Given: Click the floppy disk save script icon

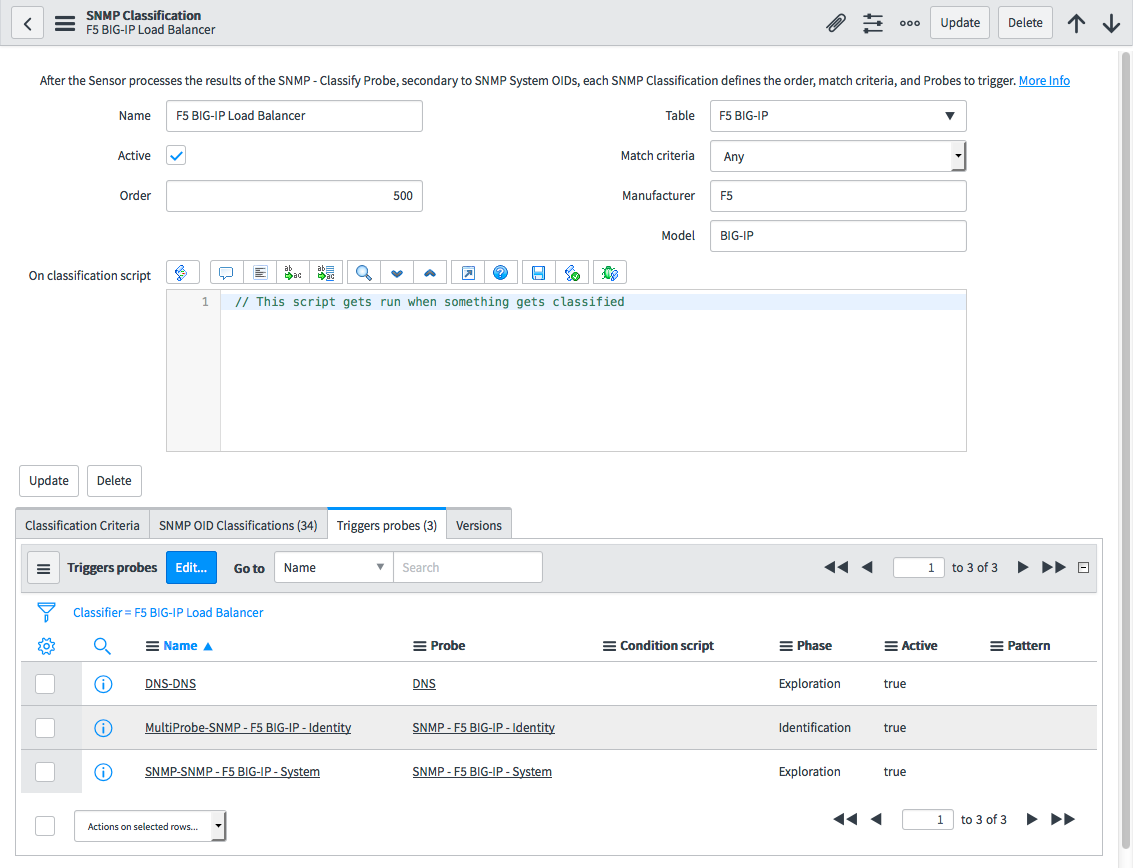Looking at the screenshot, I should point(538,272).
